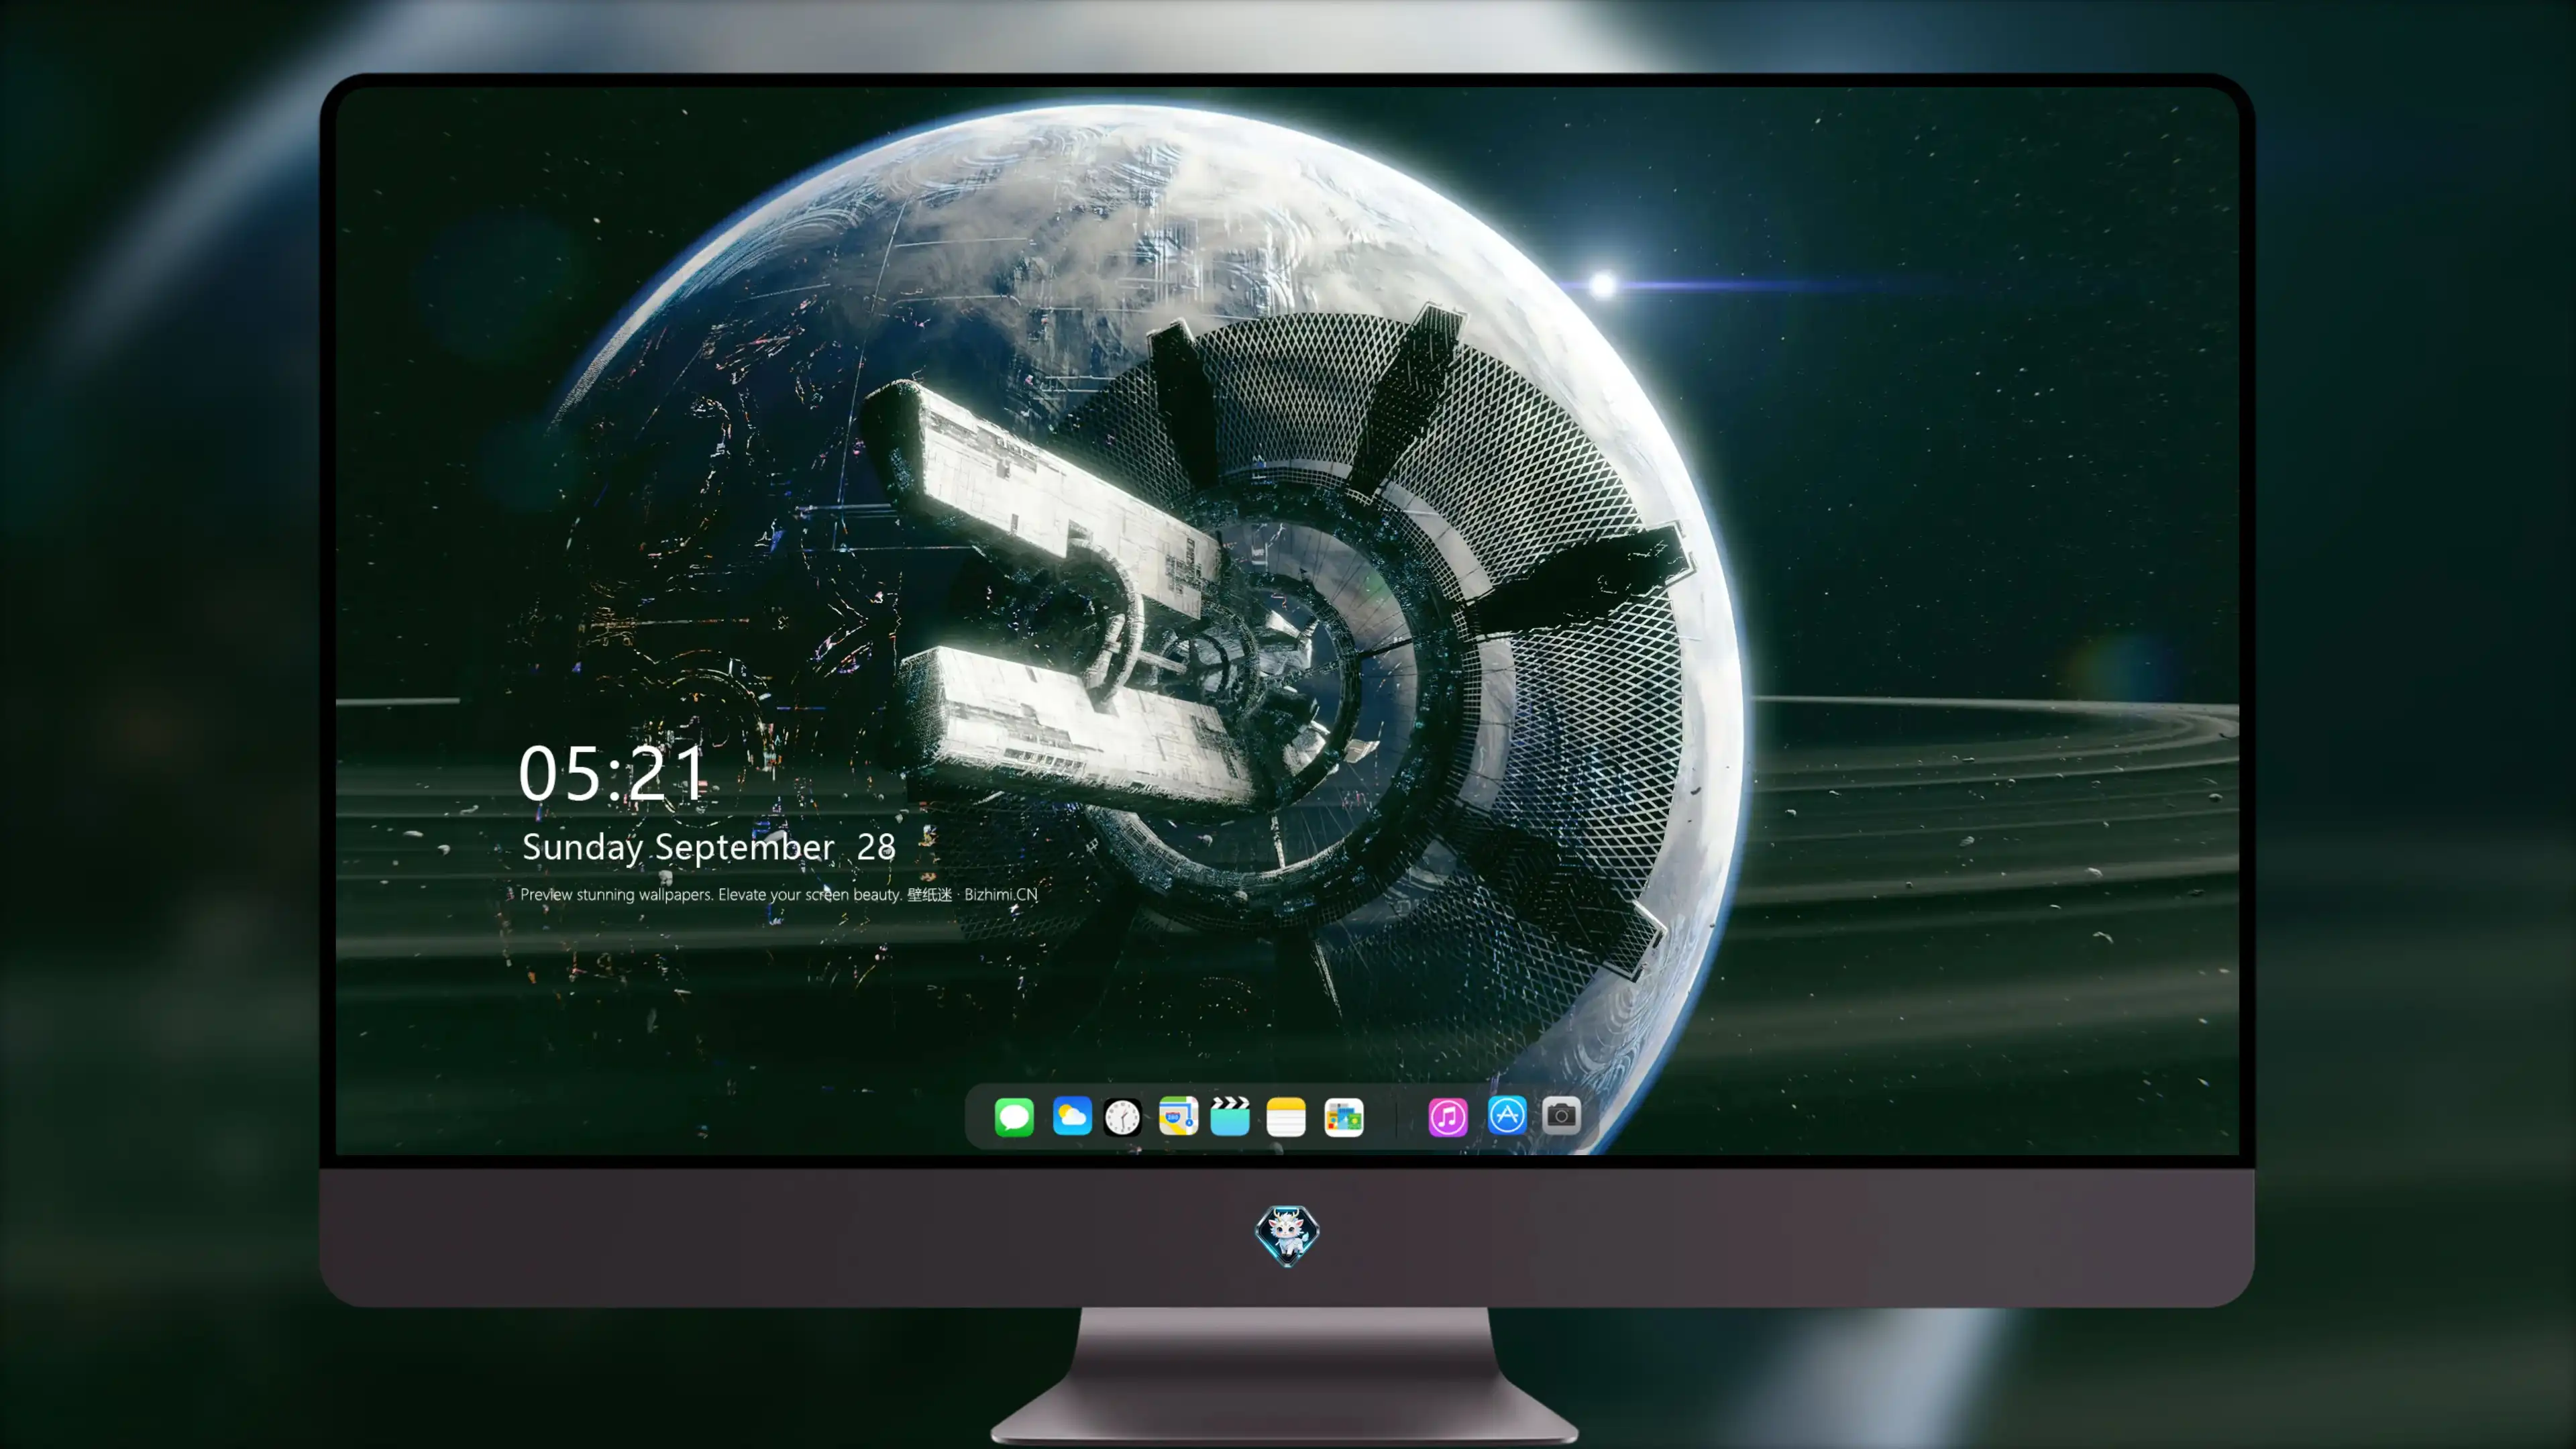2576x1449 pixels.
Task: Launch the pink iTunes music app
Action: [1448, 1117]
